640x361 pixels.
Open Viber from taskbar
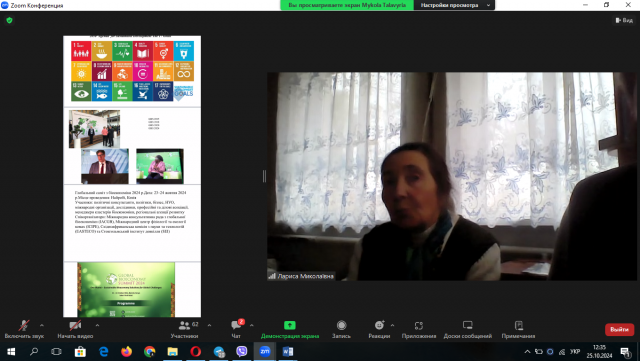242,352
